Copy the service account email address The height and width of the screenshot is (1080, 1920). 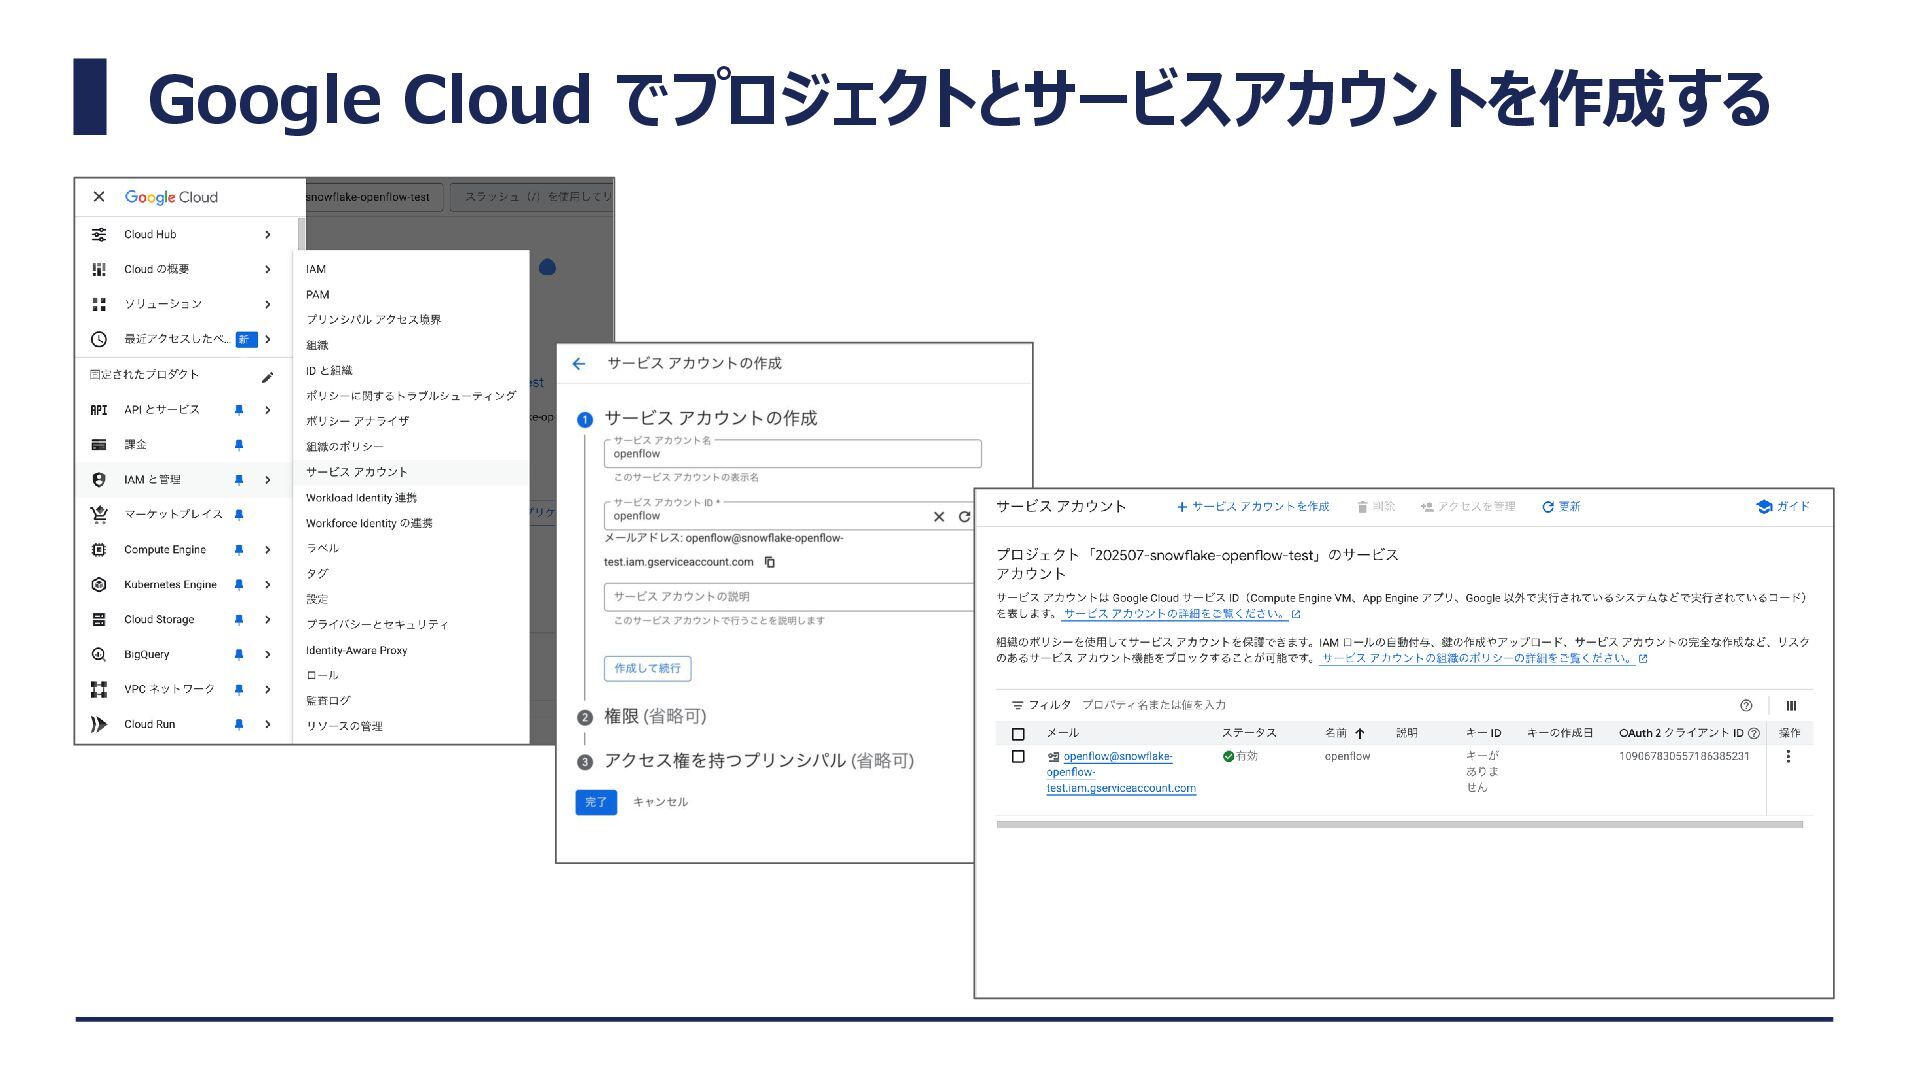(x=770, y=562)
